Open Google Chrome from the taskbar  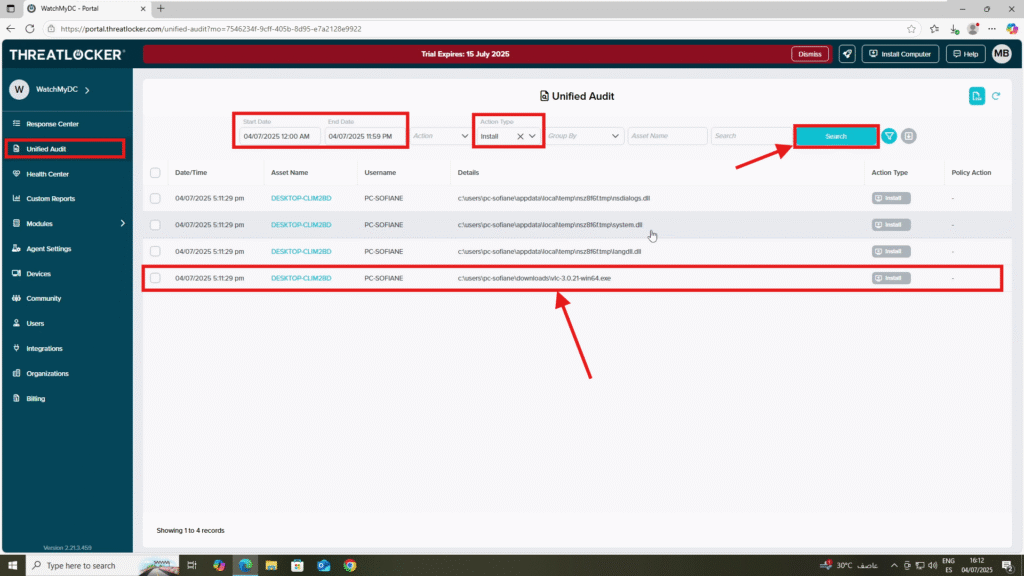tap(350, 566)
